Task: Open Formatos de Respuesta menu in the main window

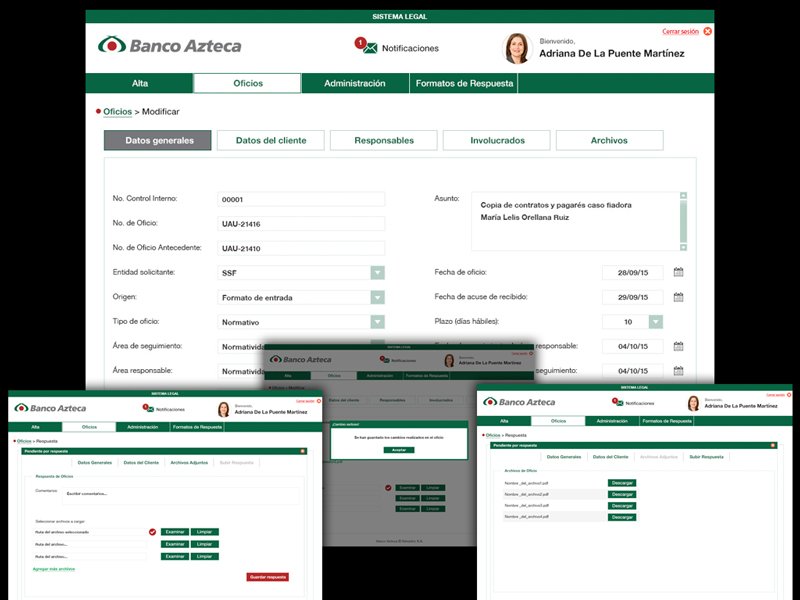Action: (464, 83)
